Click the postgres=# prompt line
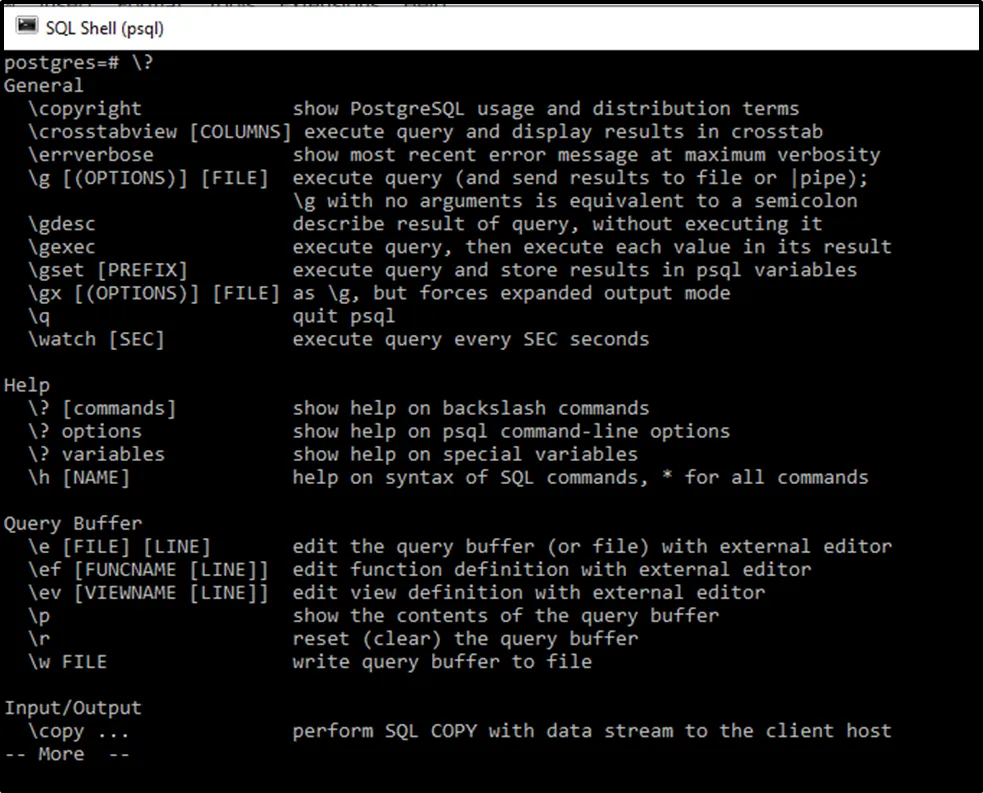 click(79, 63)
